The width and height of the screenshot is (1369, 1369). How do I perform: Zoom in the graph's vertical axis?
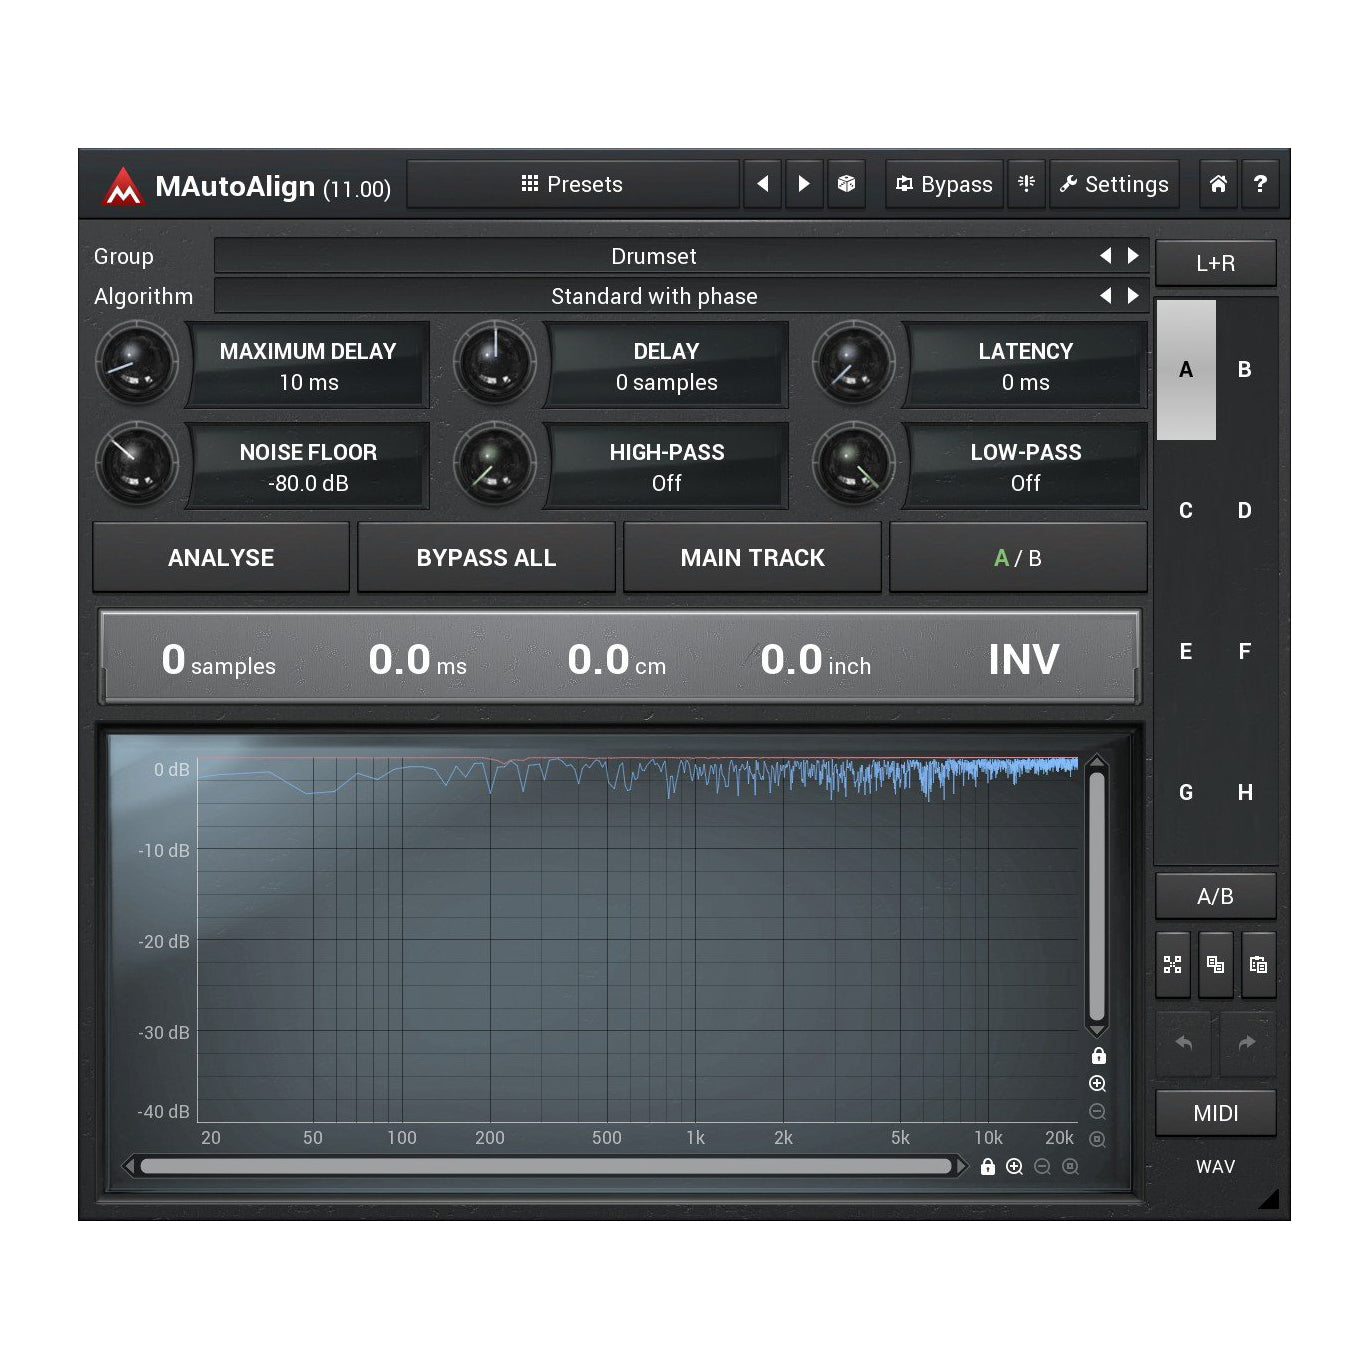(x=1097, y=1084)
